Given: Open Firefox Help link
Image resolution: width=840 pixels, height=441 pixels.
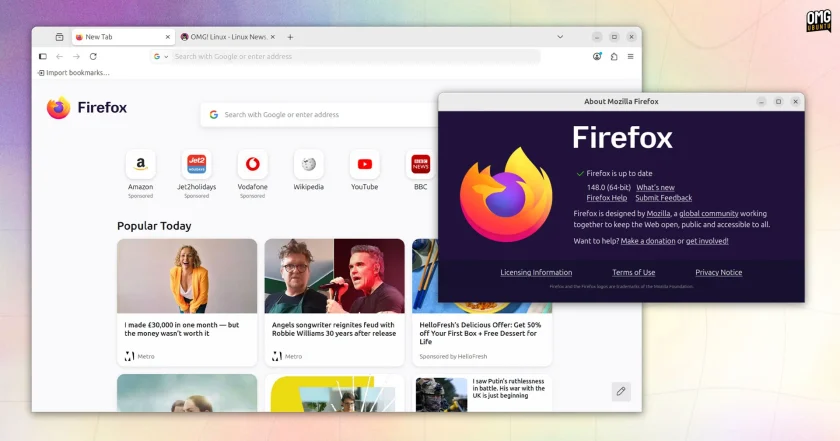Looking at the screenshot, I should (606, 198).
